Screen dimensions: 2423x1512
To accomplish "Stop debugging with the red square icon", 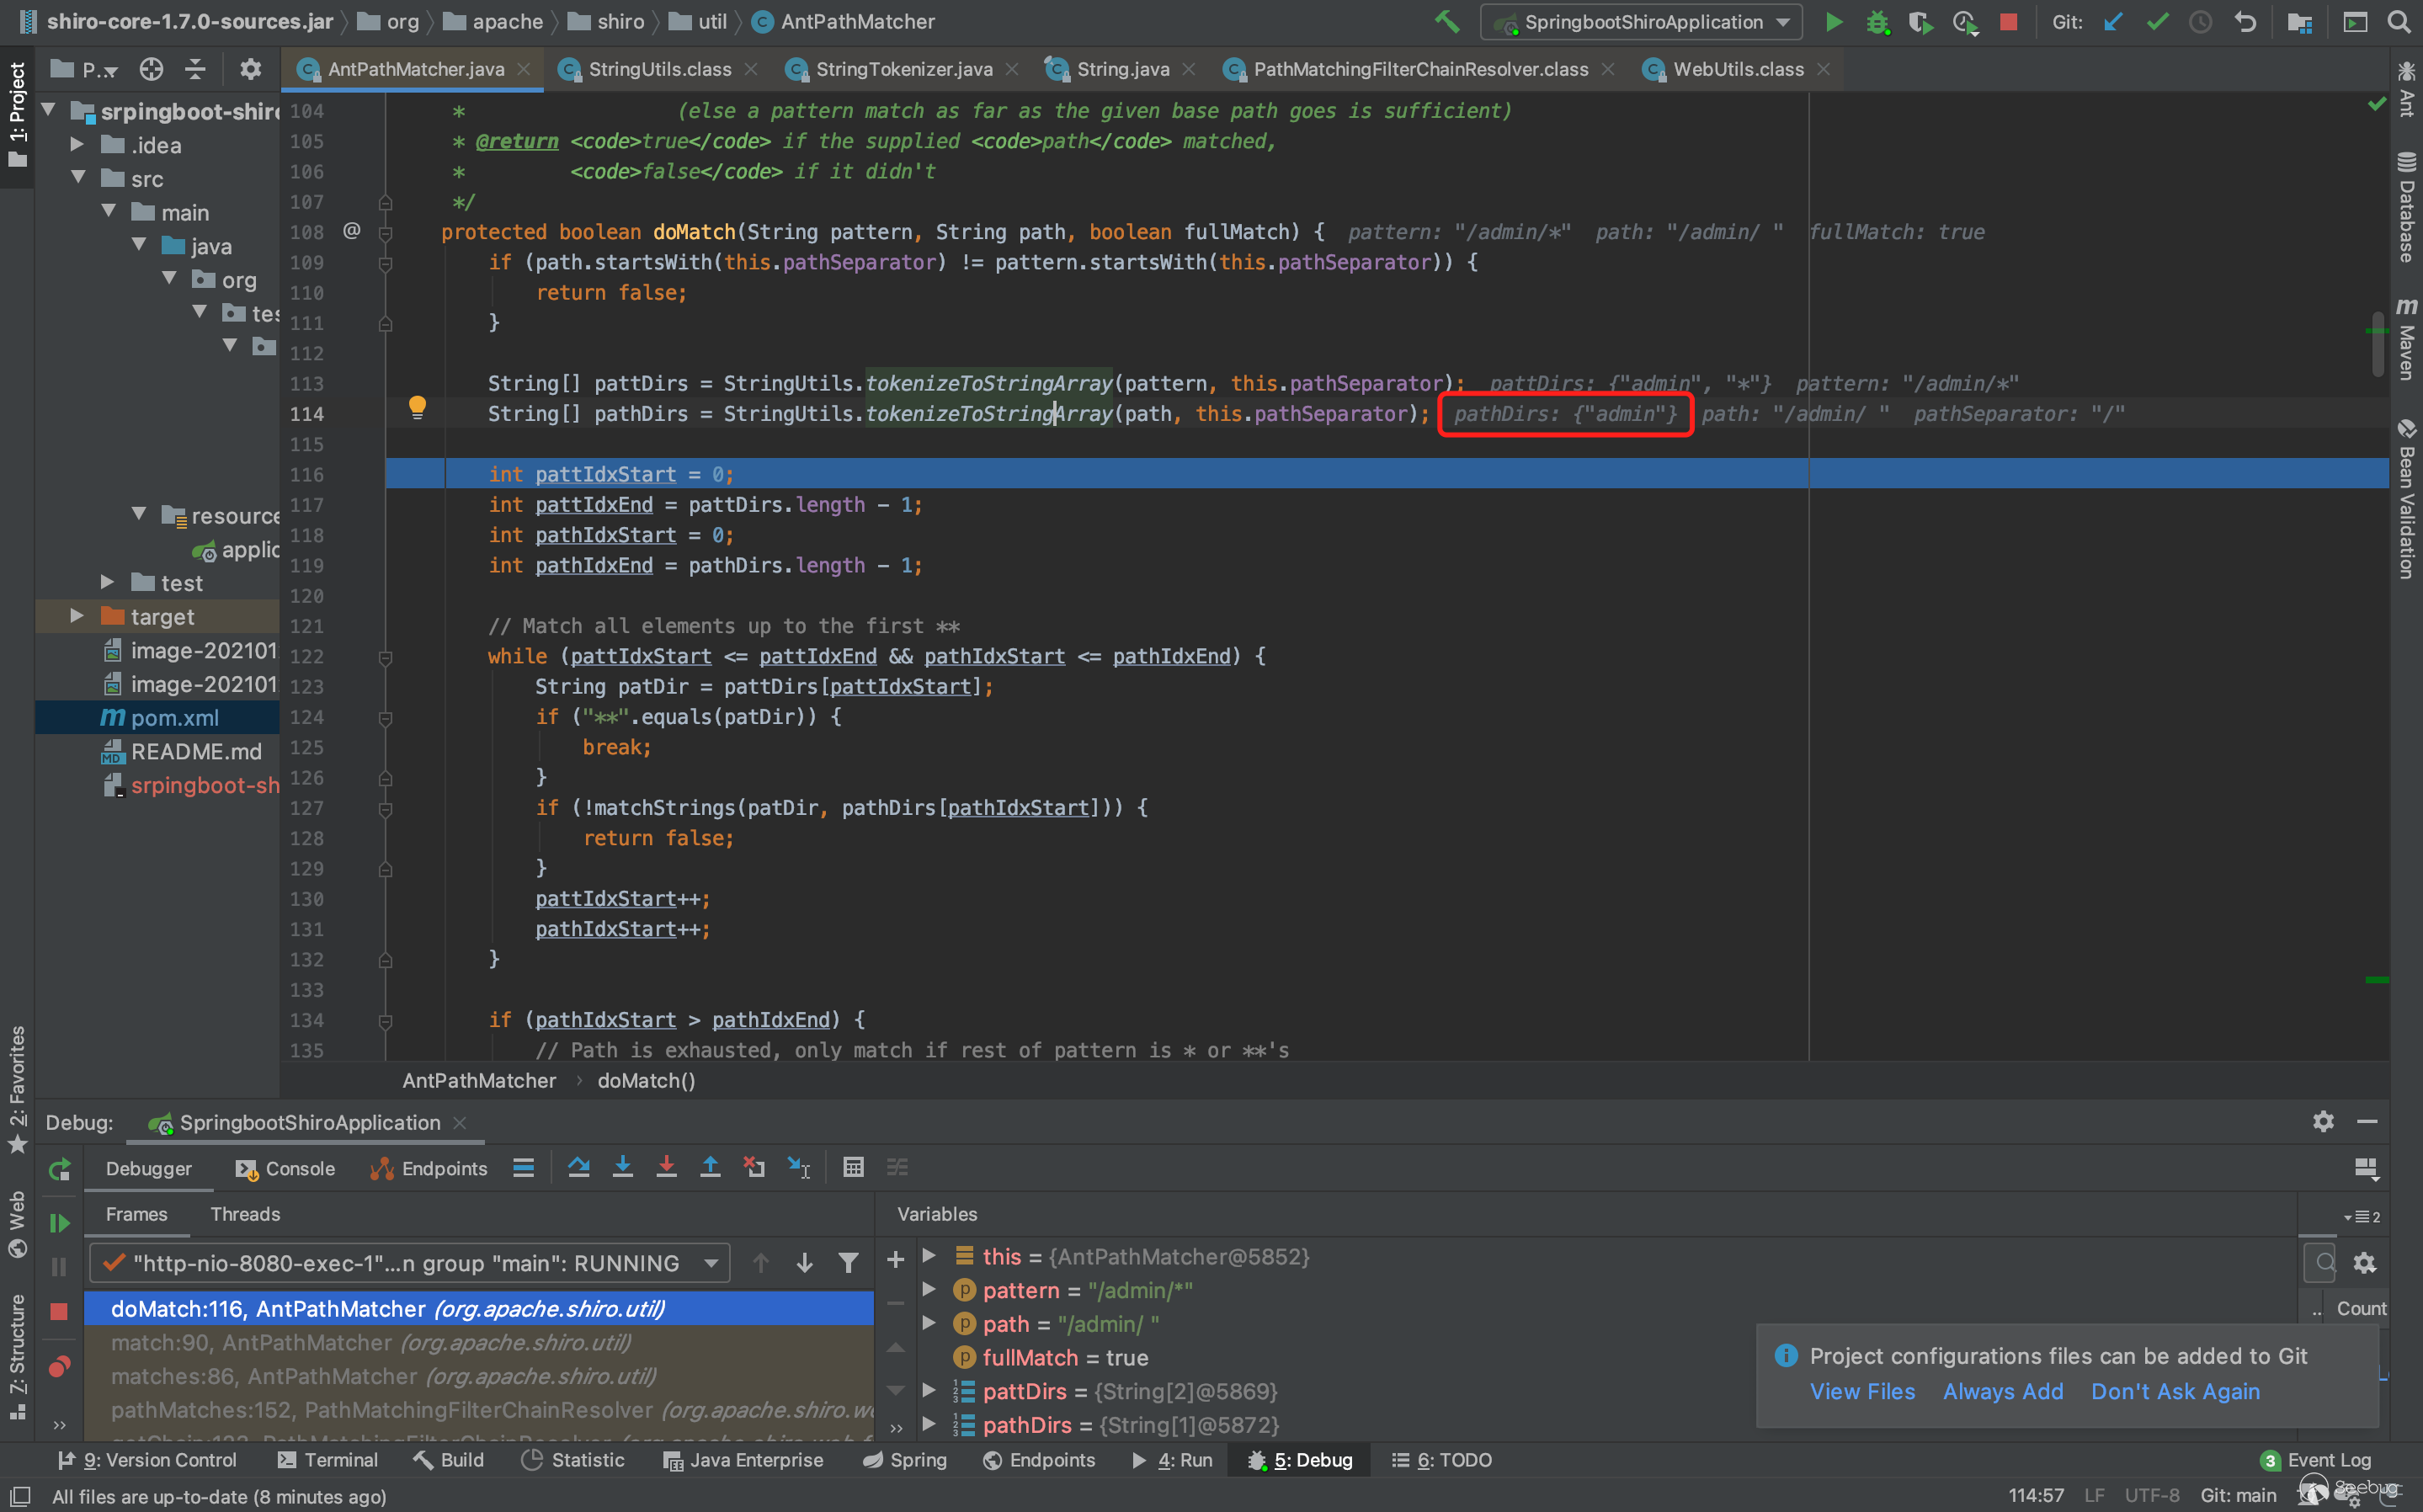I will coord(59,1310).
